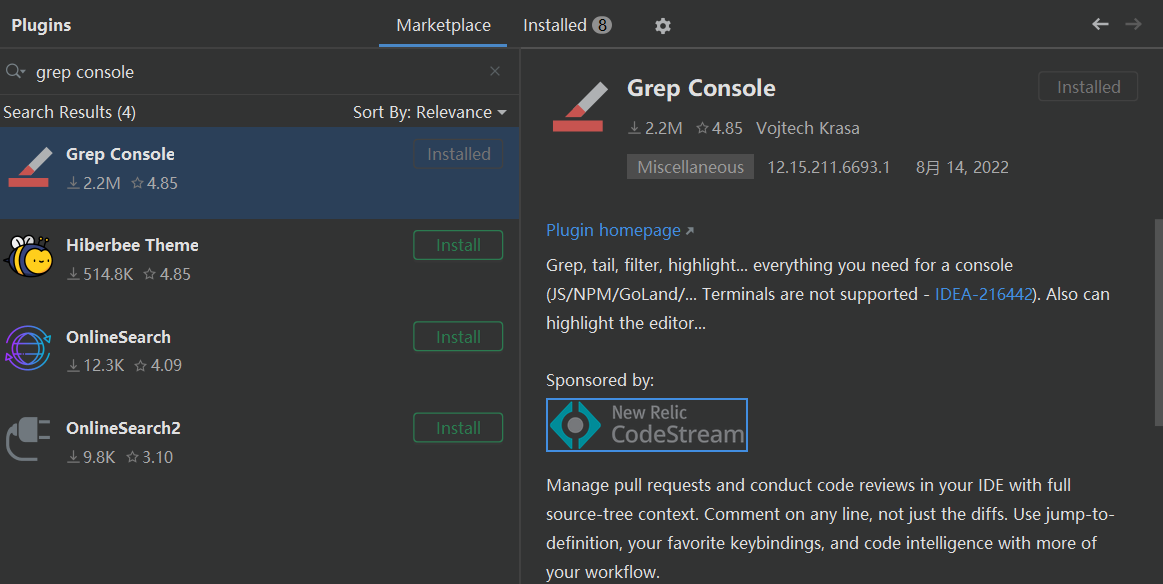This screenshot has height=584, width=1163.
Task: Go back with the left arrow
Action: point(1100,24)
